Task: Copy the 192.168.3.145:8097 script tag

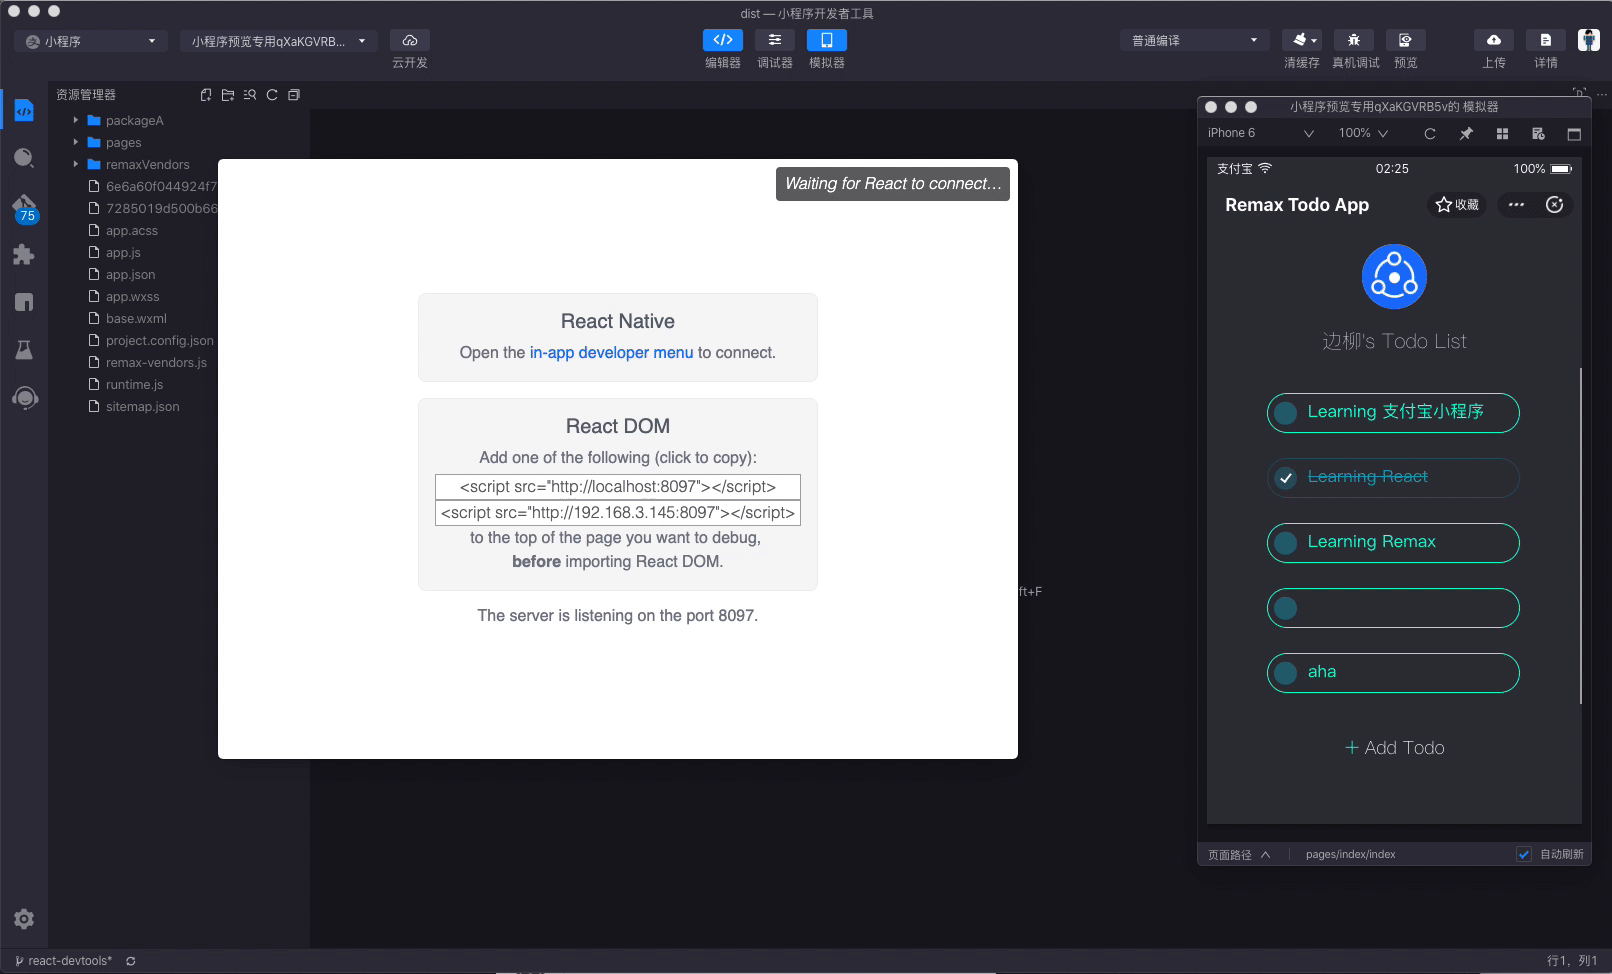Action: click(618, 513)
